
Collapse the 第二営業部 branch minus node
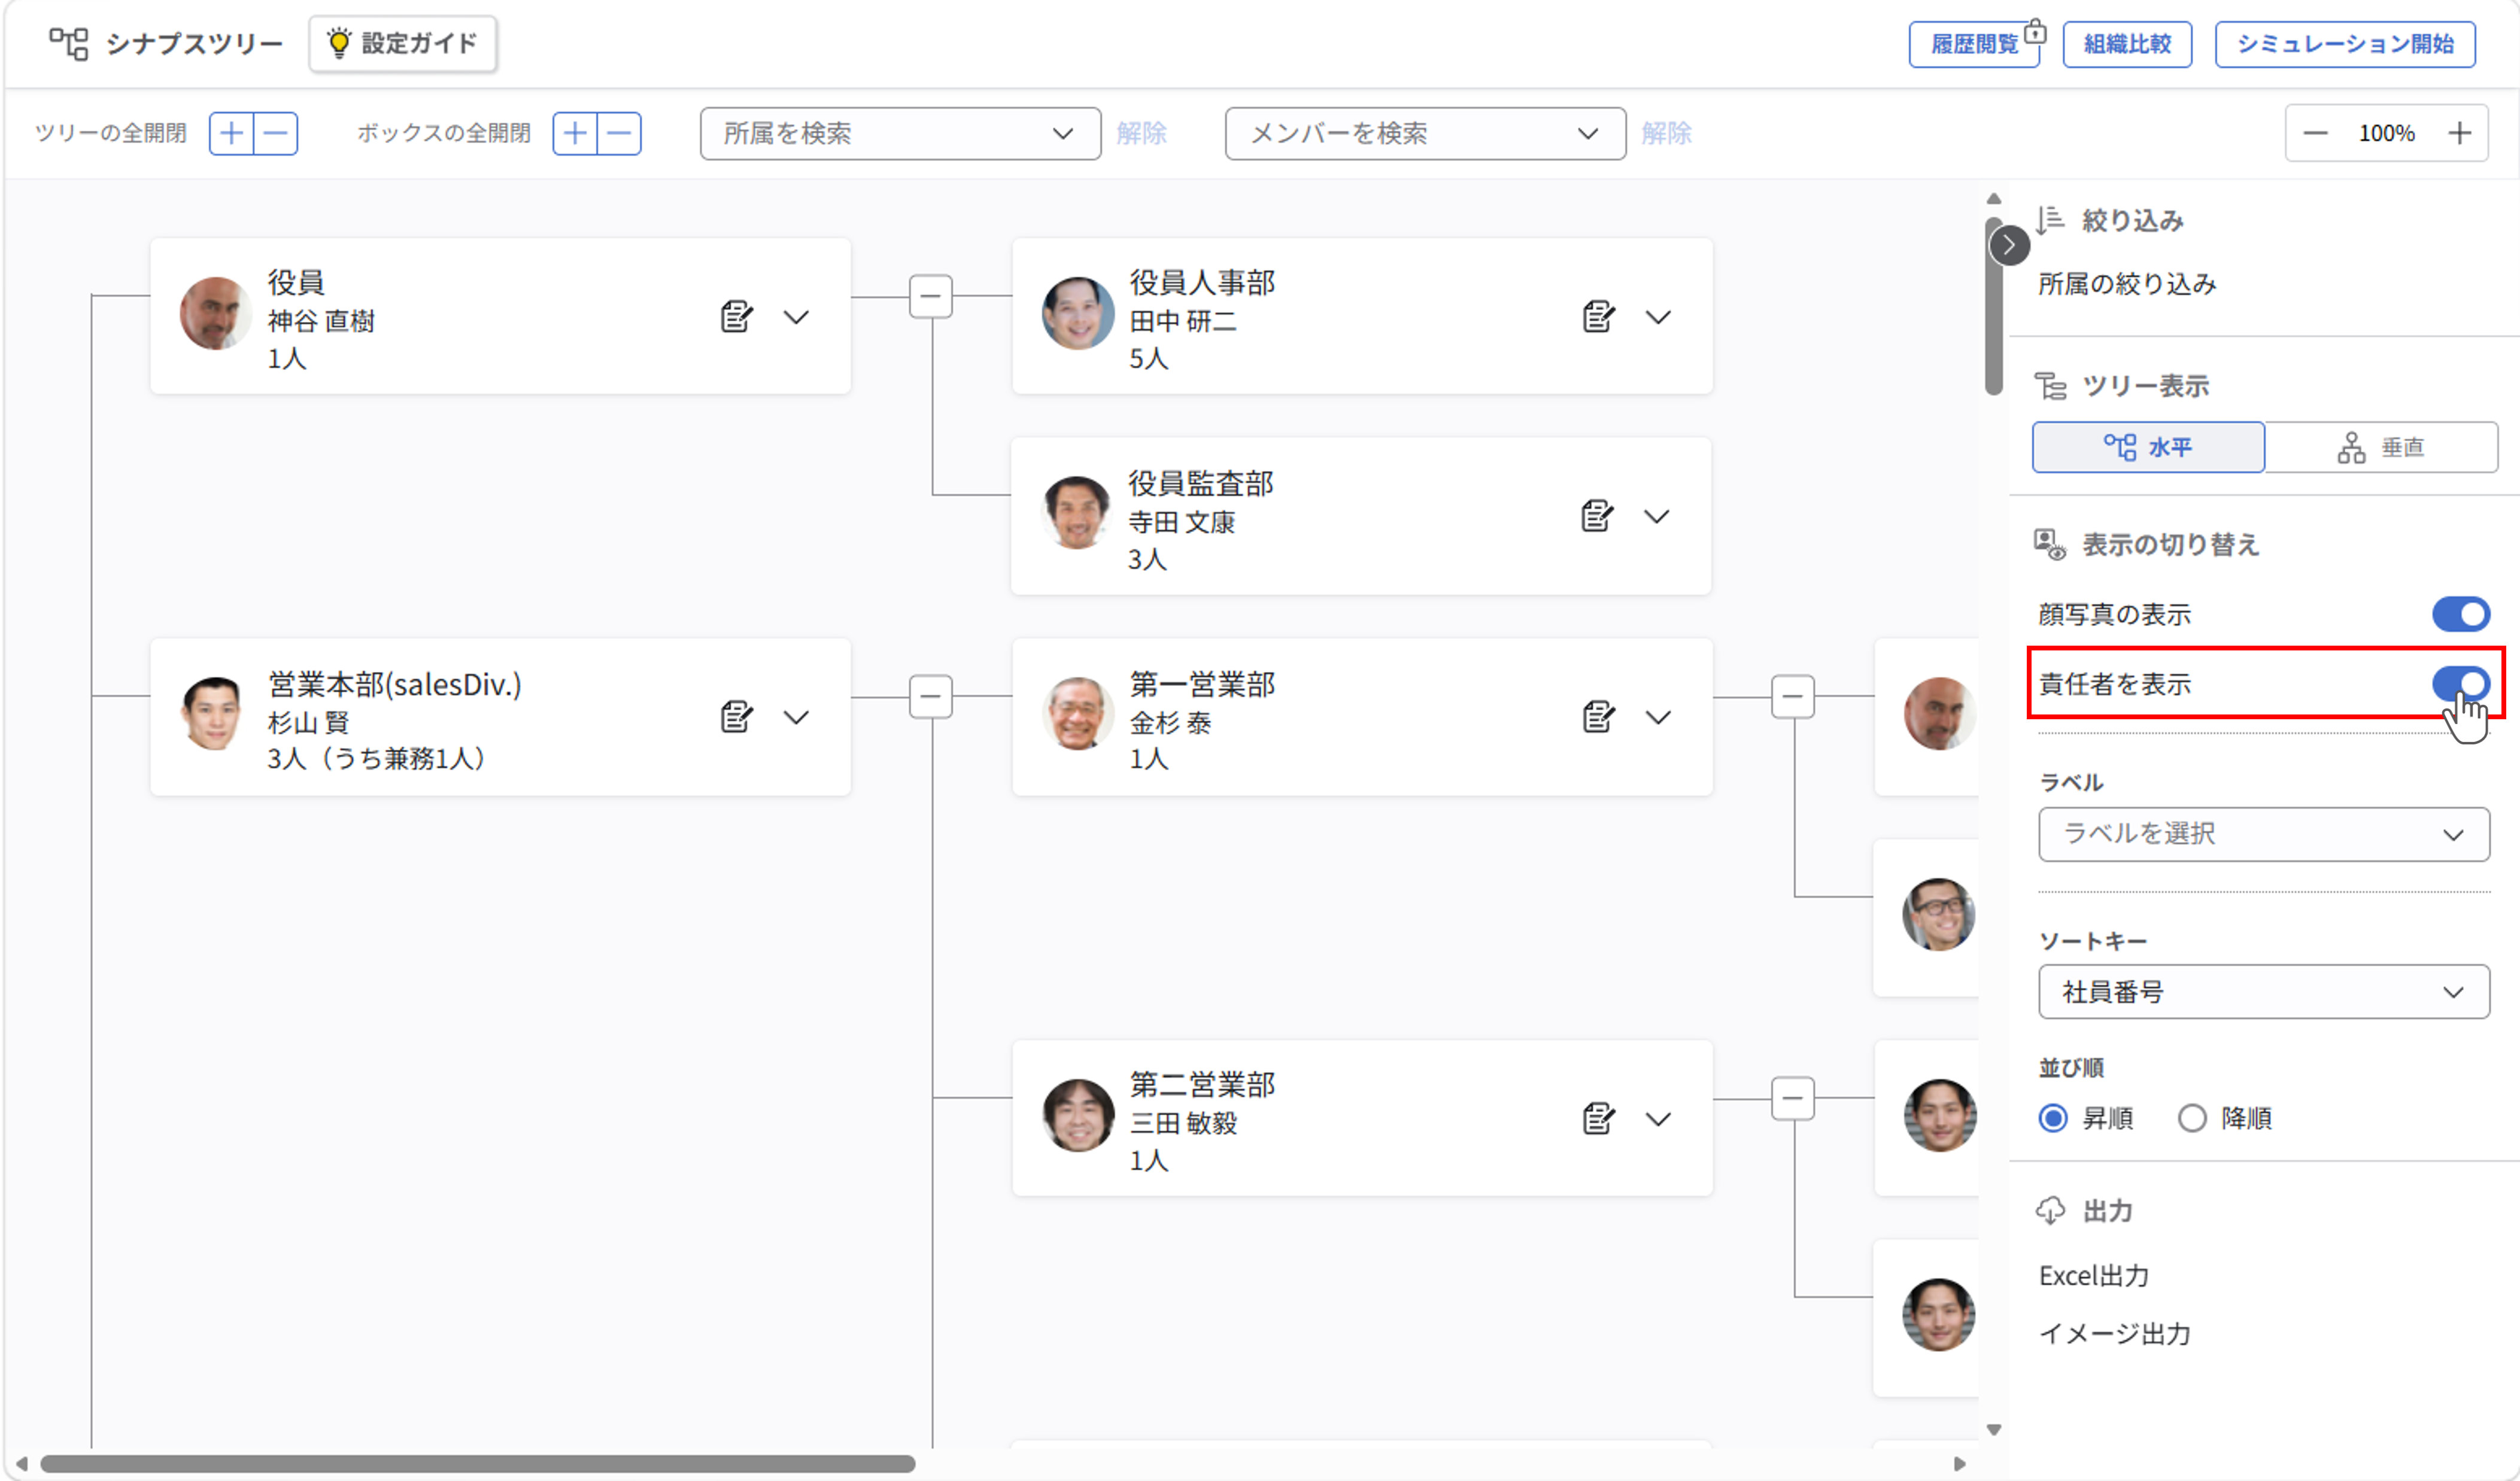click(x=1793, y=1098)
